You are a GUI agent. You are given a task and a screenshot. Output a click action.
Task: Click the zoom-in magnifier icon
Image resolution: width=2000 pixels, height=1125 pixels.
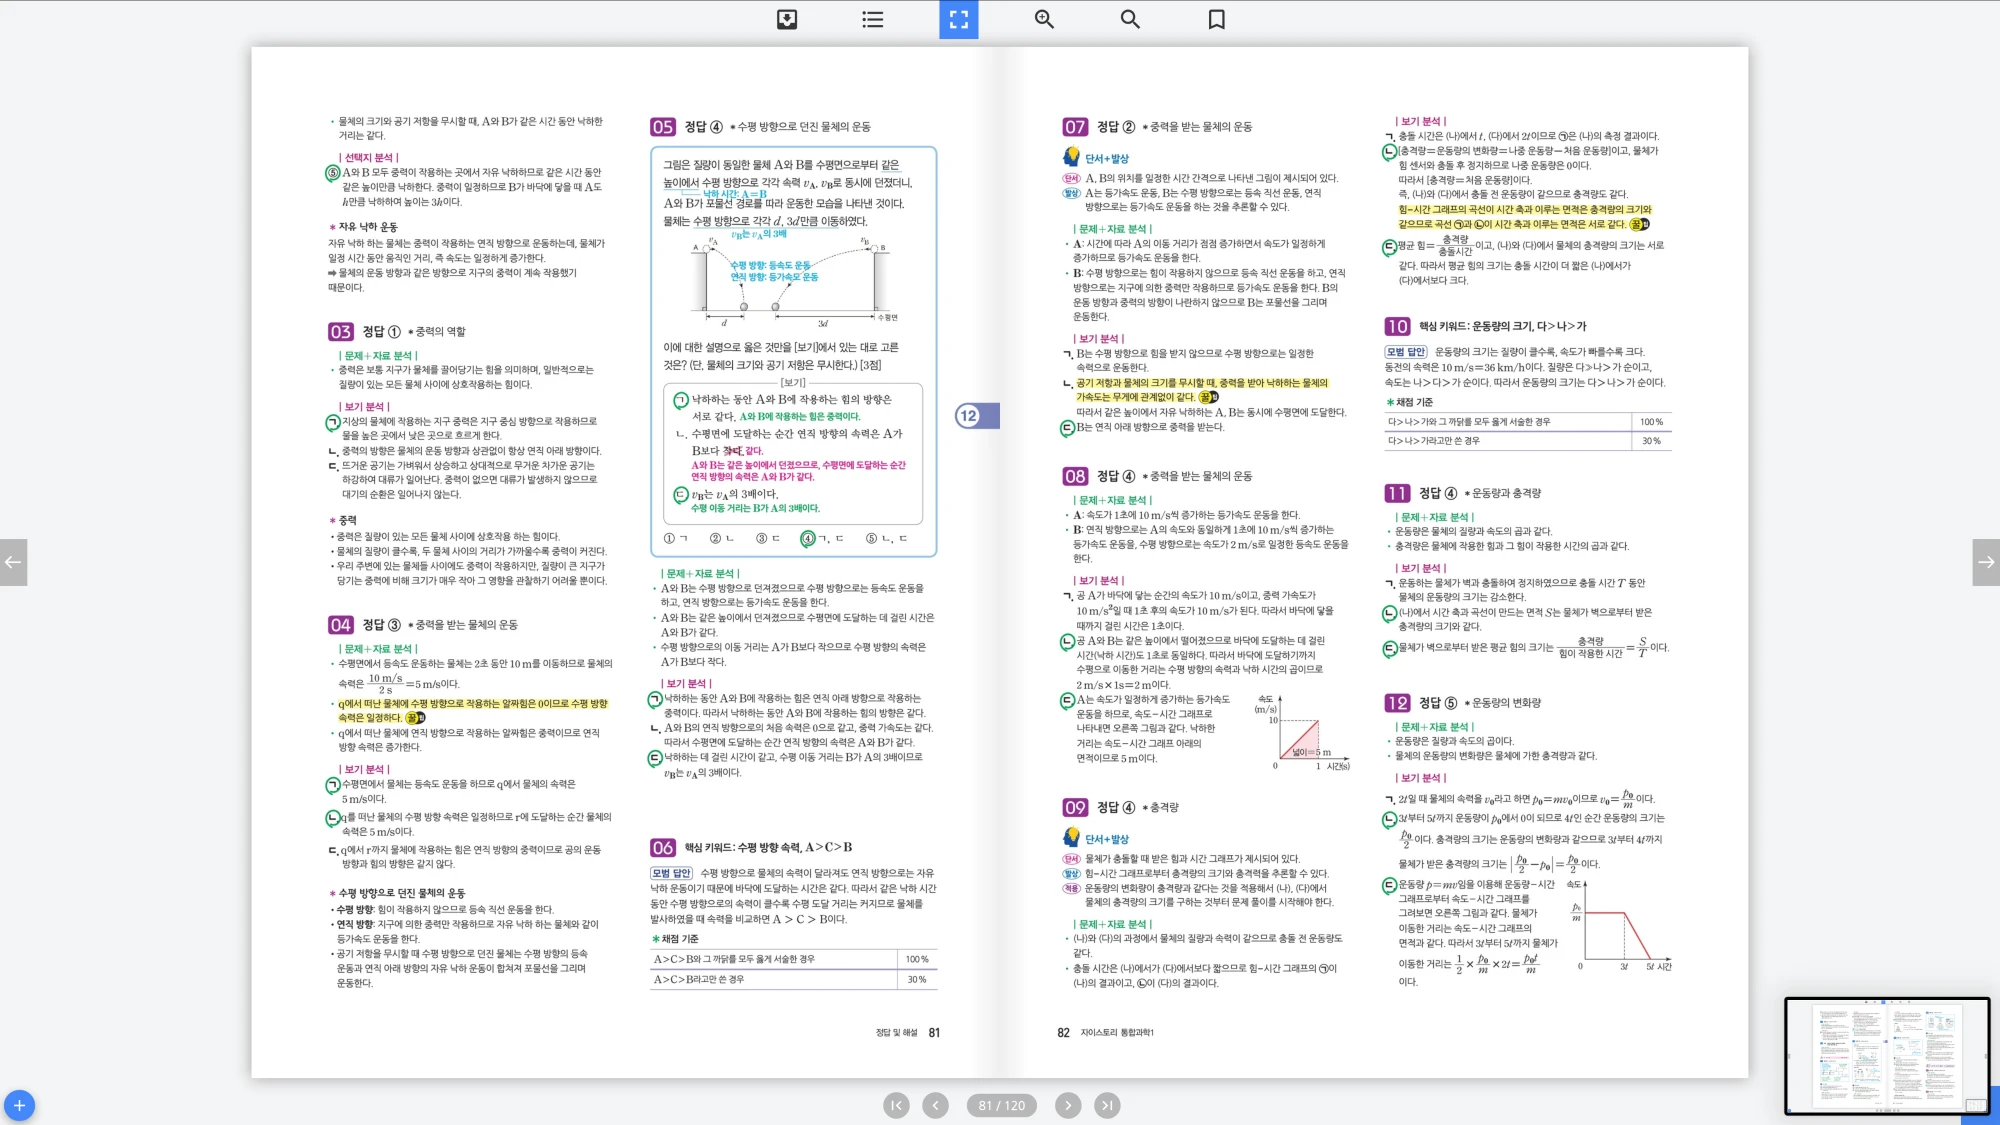coord(1044,19)
